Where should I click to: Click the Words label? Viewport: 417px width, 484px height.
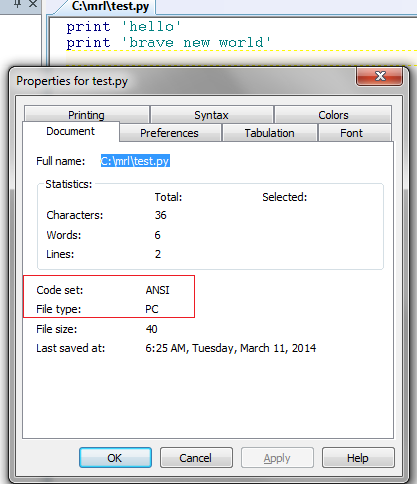(x=64, y=235)
